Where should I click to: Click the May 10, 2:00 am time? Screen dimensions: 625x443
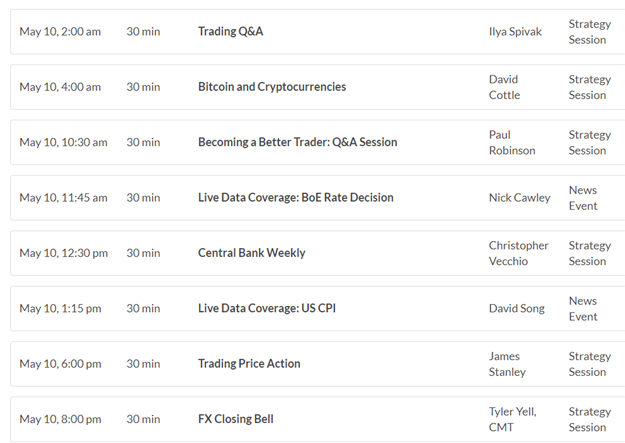point(60,32)
